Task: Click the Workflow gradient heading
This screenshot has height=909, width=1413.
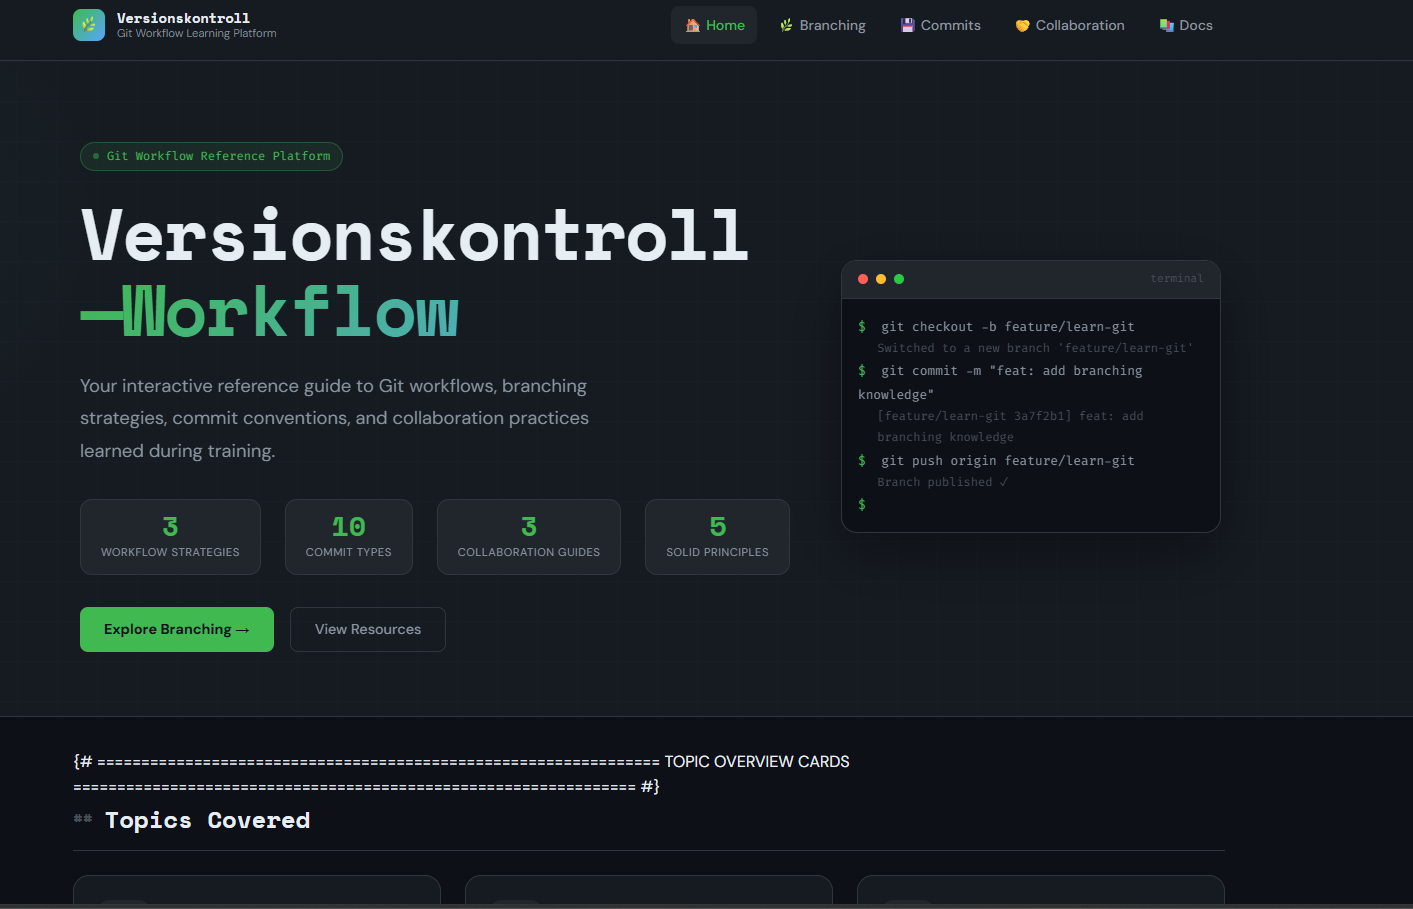Action: pyautogui.click(x=270, y=313)
